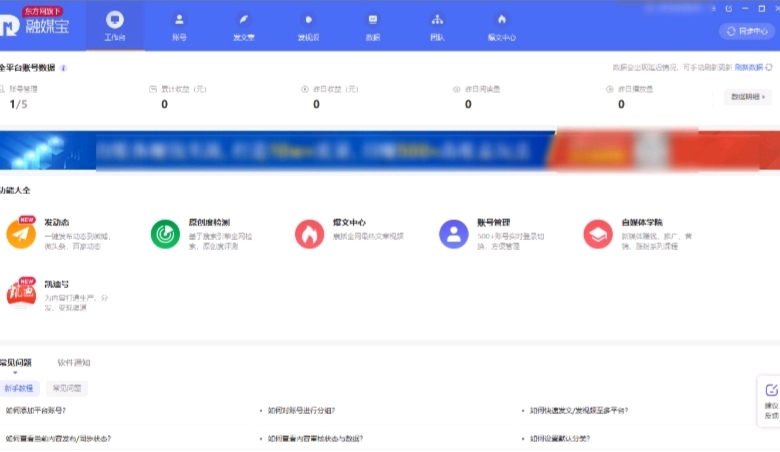Open 发文章 publish article in top navigation

[x=244, y=26]
